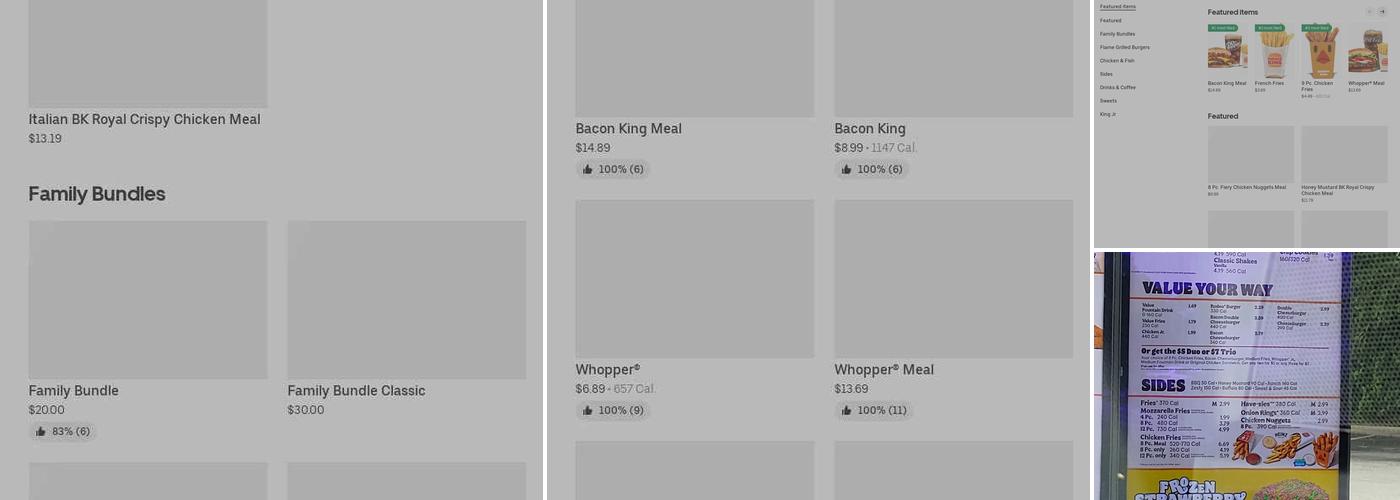1400x500 pixels.
Task: Click the 9 Pc. Chicken Fries featured thumbnail
Action: [x=1321, y=53]
